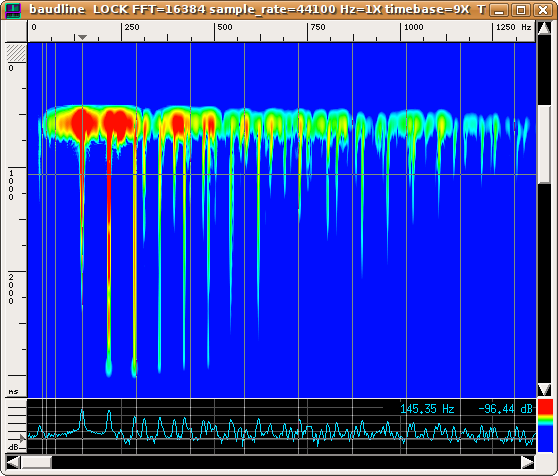Click the vertical scrollbar up arrow

click(544, 28)
